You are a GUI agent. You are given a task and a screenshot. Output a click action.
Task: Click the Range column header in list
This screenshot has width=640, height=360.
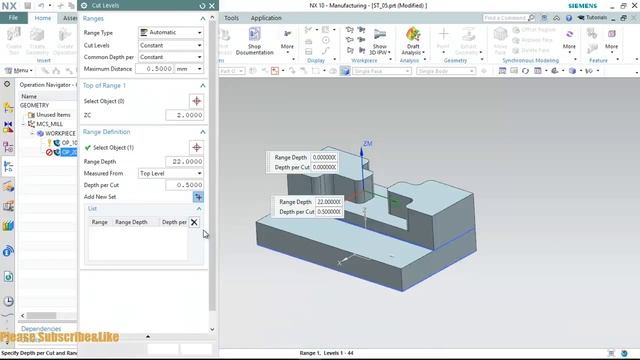click(x=100, y=222)
